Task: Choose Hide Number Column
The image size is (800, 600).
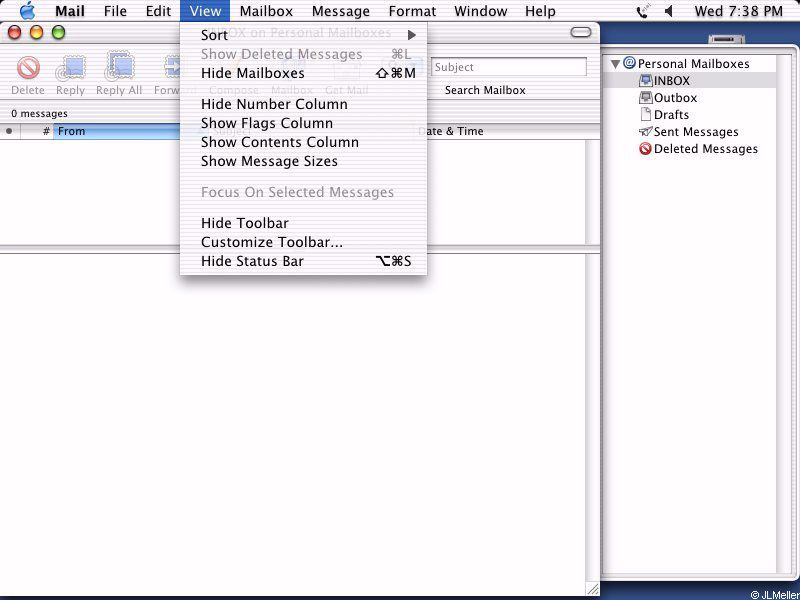Action: coord(304,104)
